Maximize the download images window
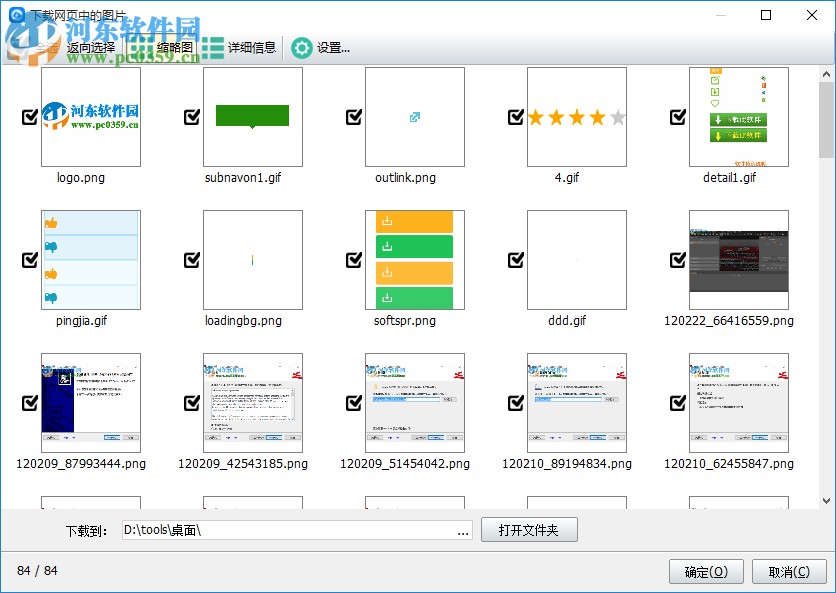This screenshot has width=836, height=593. [x=766, y=15]
